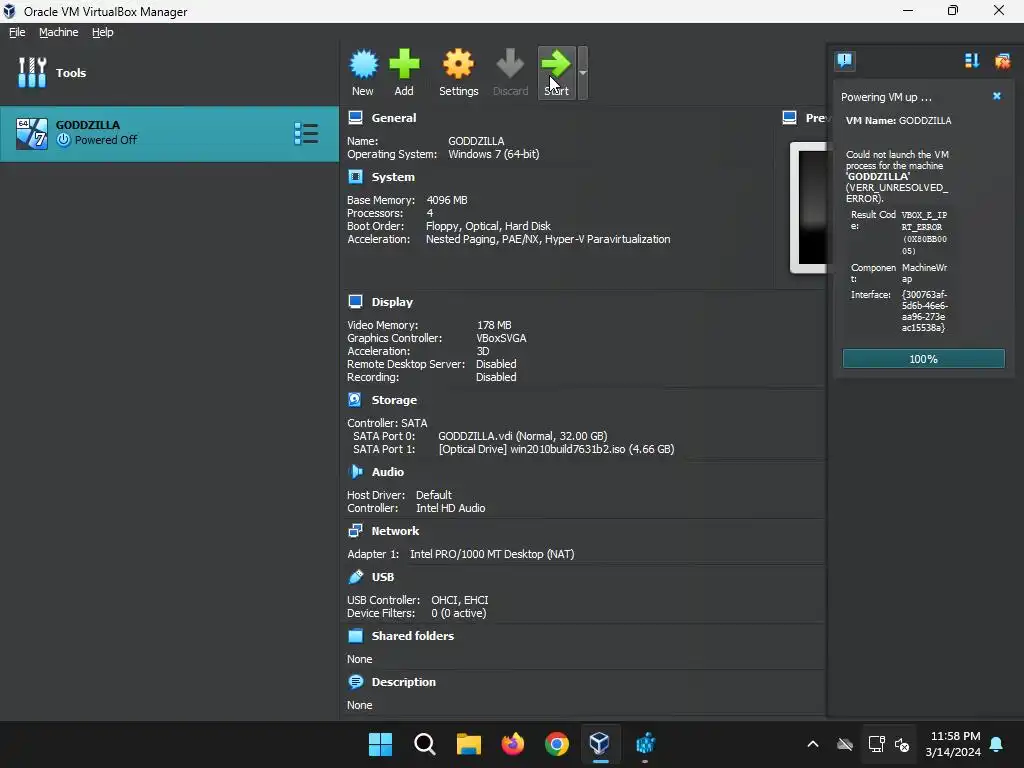This screenshot has height=768, width=1024.
Task: Click the Storage section header
Action: (394, 400)
